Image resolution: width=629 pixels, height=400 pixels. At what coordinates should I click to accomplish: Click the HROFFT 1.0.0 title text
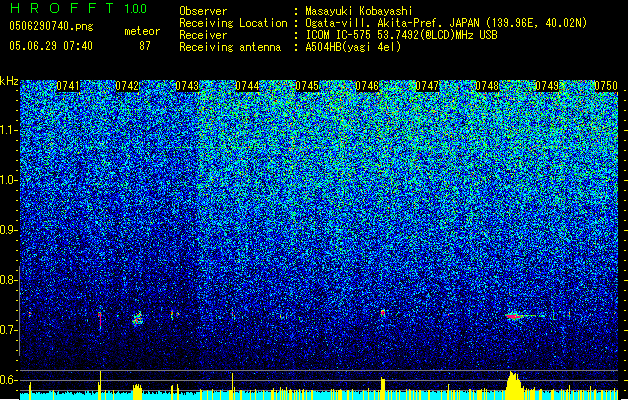click(79, 8)
